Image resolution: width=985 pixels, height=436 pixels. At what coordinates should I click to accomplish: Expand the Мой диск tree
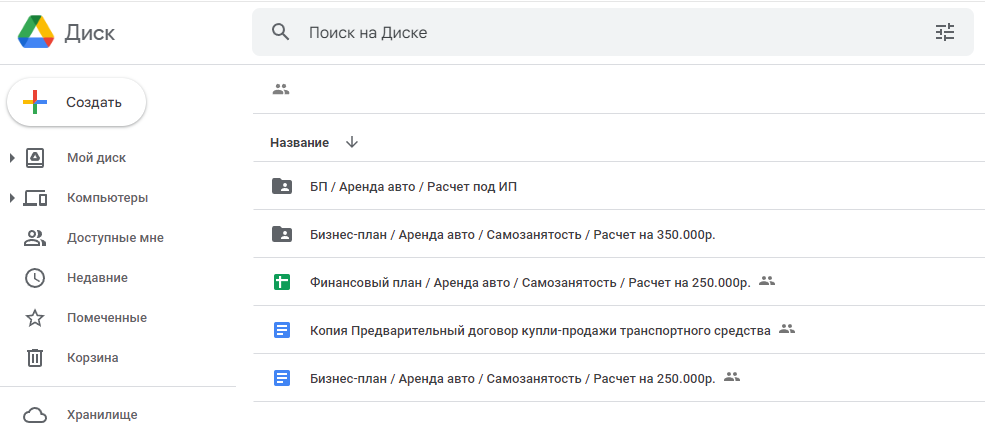pos(12,158)
